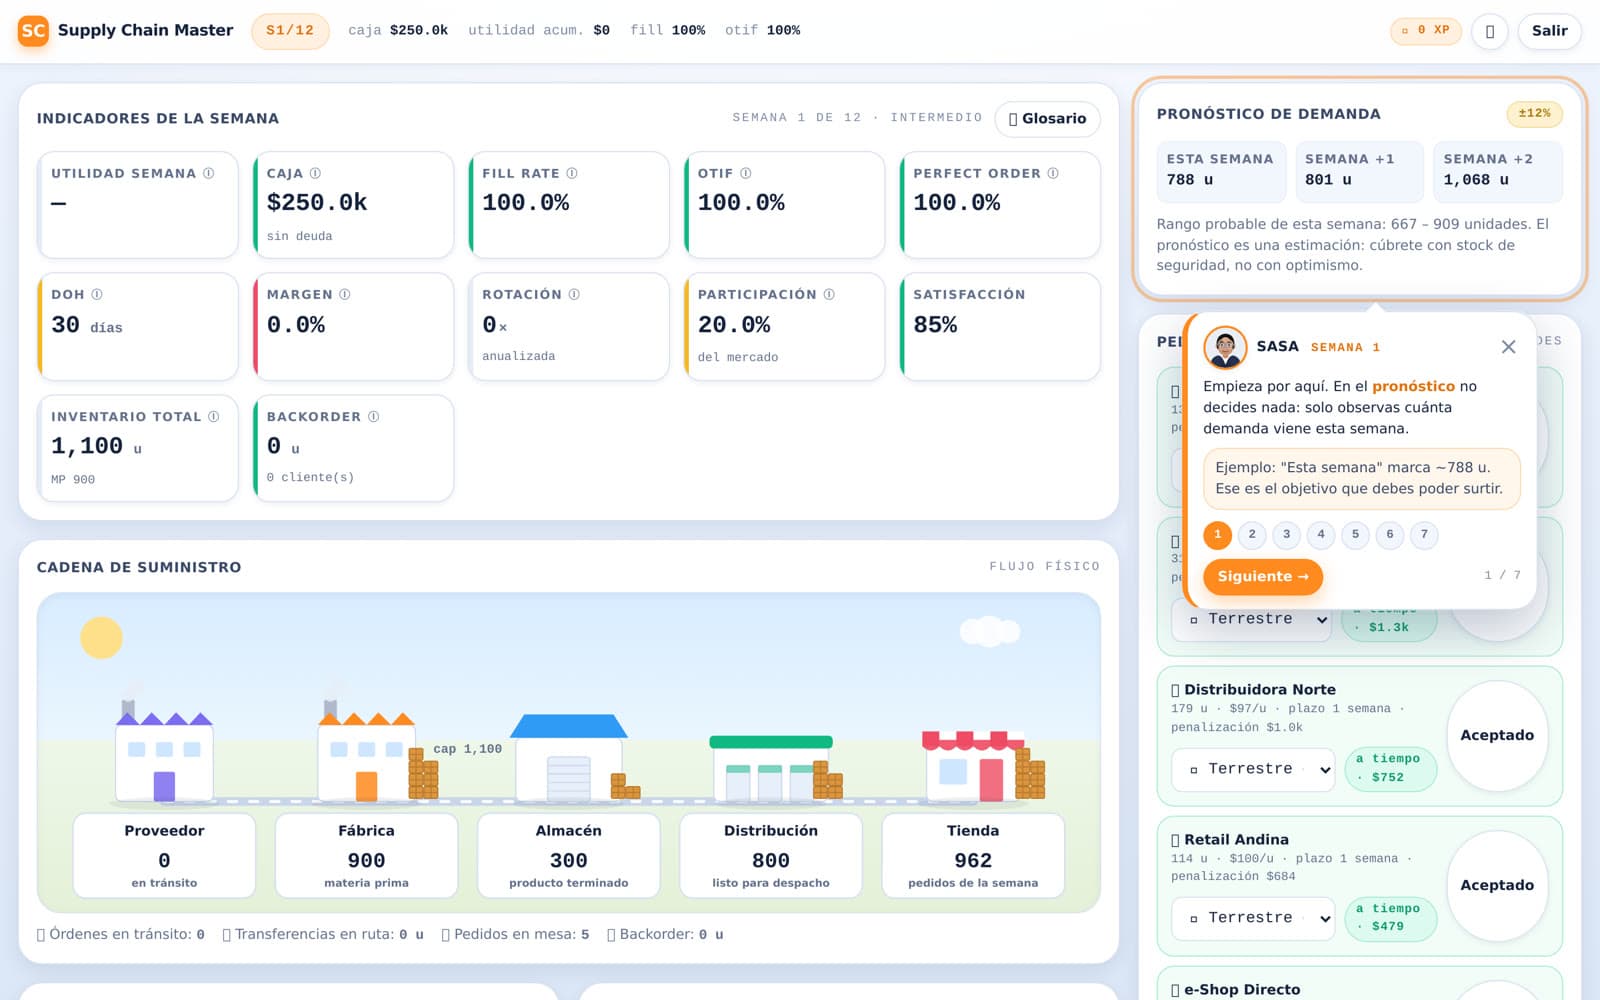Click info icon next to Backorder
This screenshot has width=1600, height=1000.
[x=374, y=416]
